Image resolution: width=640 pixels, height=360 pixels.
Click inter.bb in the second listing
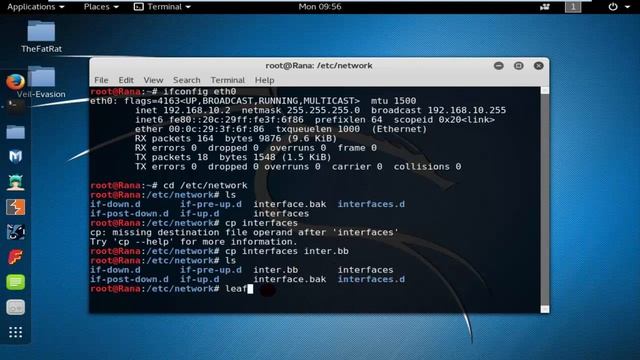(276, 270)
